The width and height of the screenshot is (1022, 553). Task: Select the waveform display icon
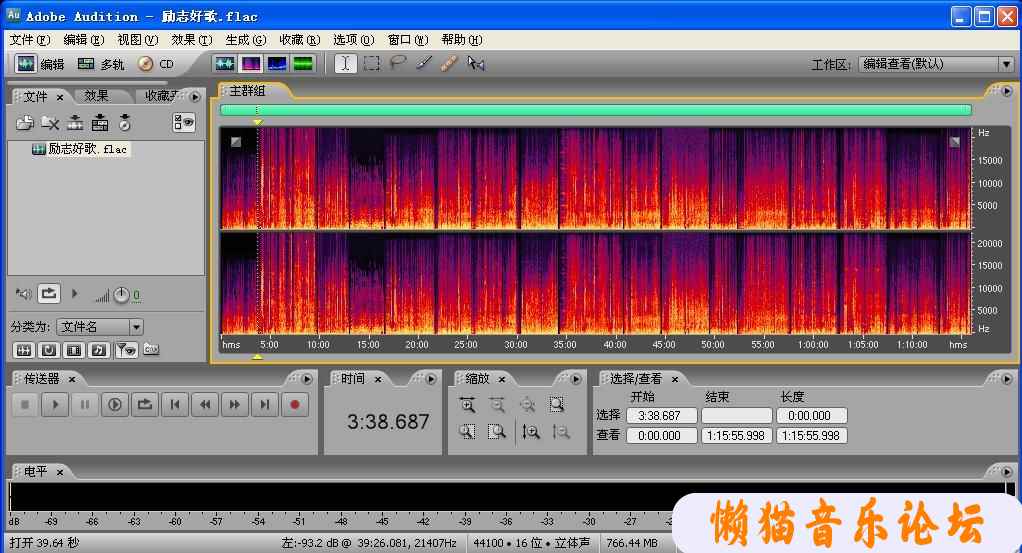click(x=225, y=63)
